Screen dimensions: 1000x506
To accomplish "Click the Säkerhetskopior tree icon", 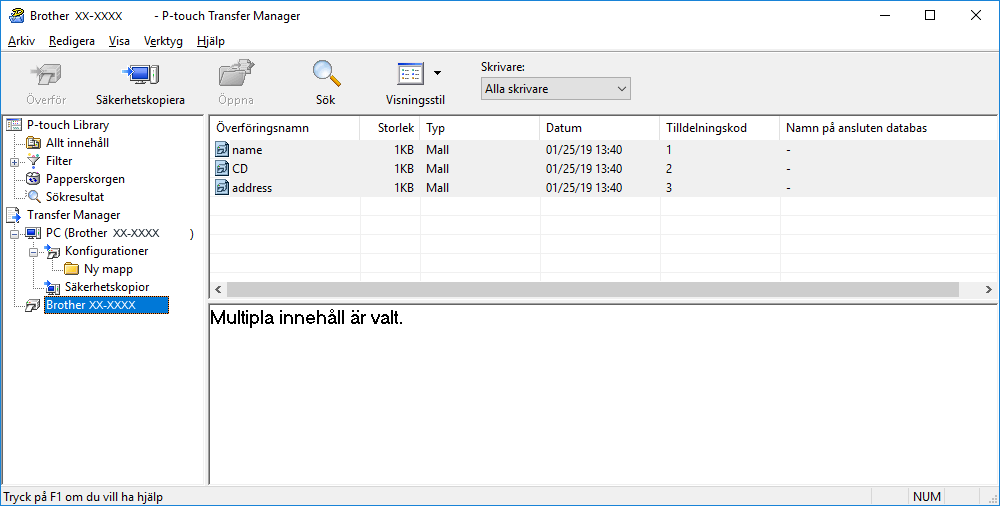I will tap(52, 287).
